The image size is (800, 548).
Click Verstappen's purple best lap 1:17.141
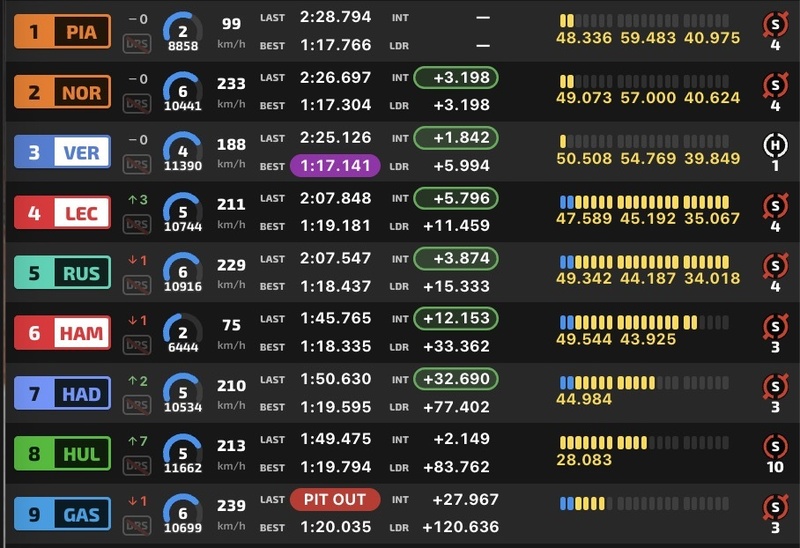click(x=335, y=166)
